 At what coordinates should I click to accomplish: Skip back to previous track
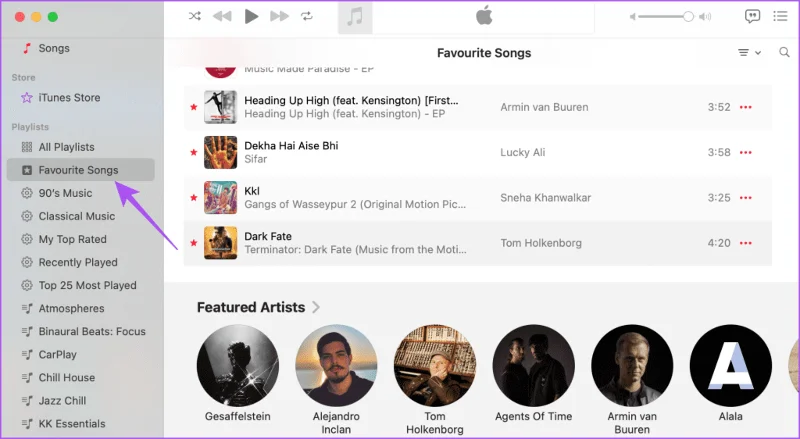click(x=222, y=16)
